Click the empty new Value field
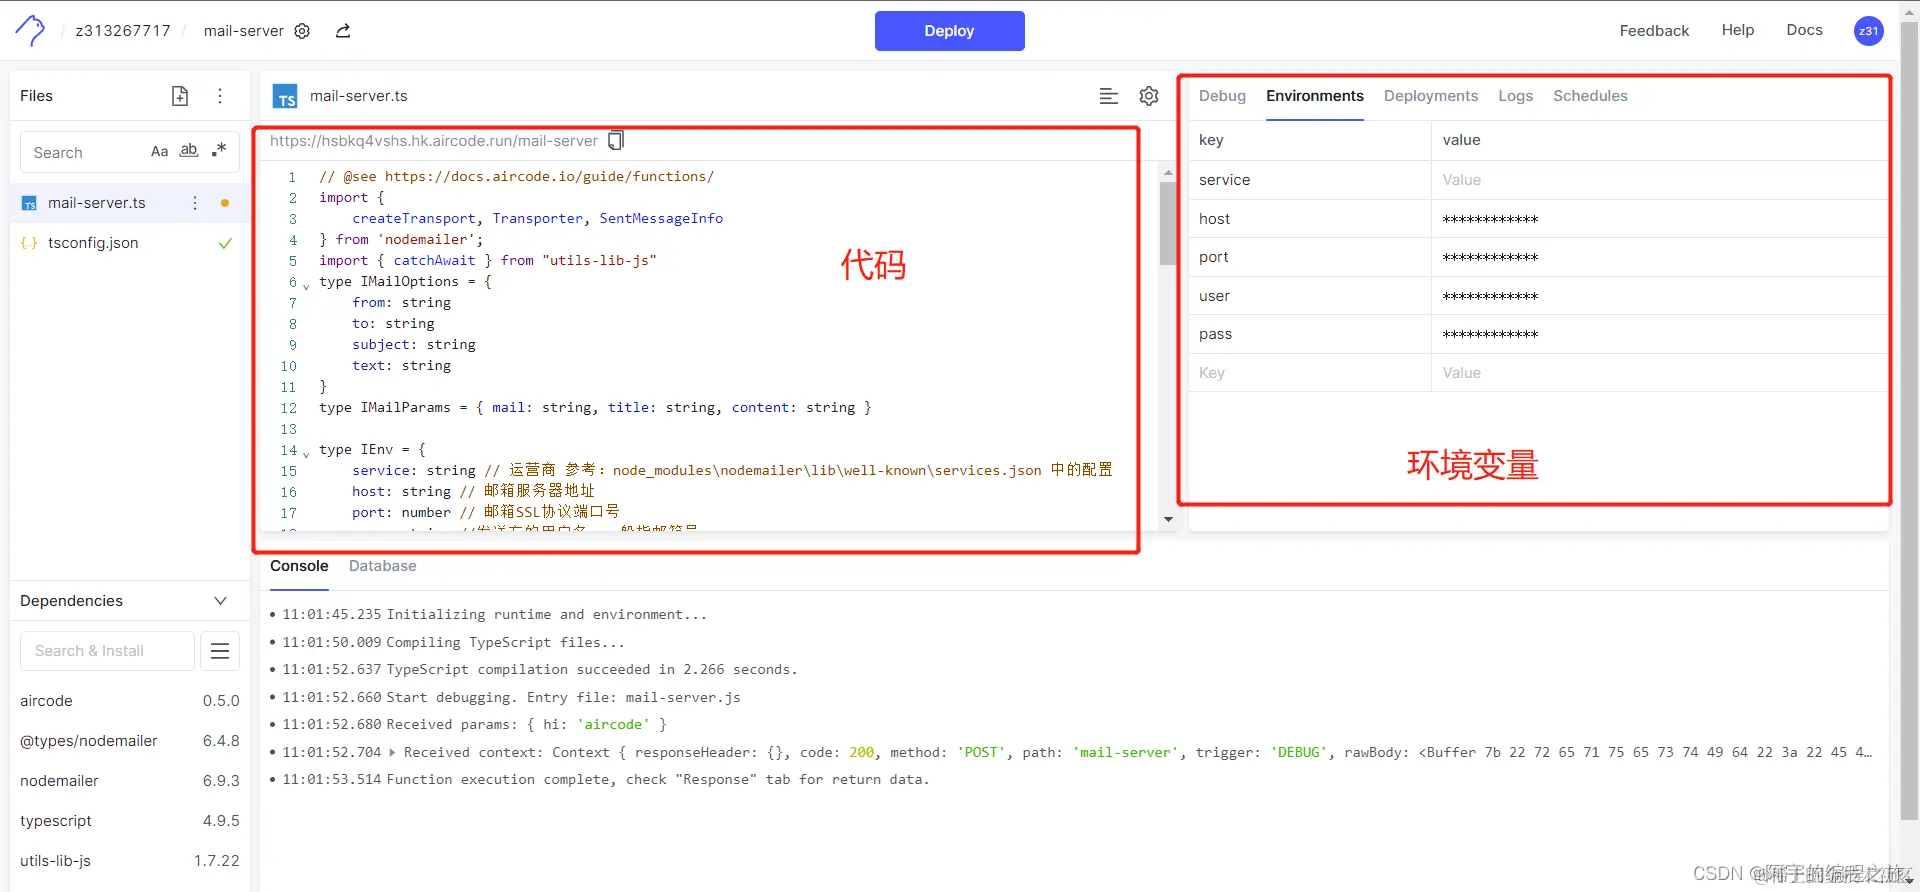Screen dimensions: 1920x892 [1659, 373]
